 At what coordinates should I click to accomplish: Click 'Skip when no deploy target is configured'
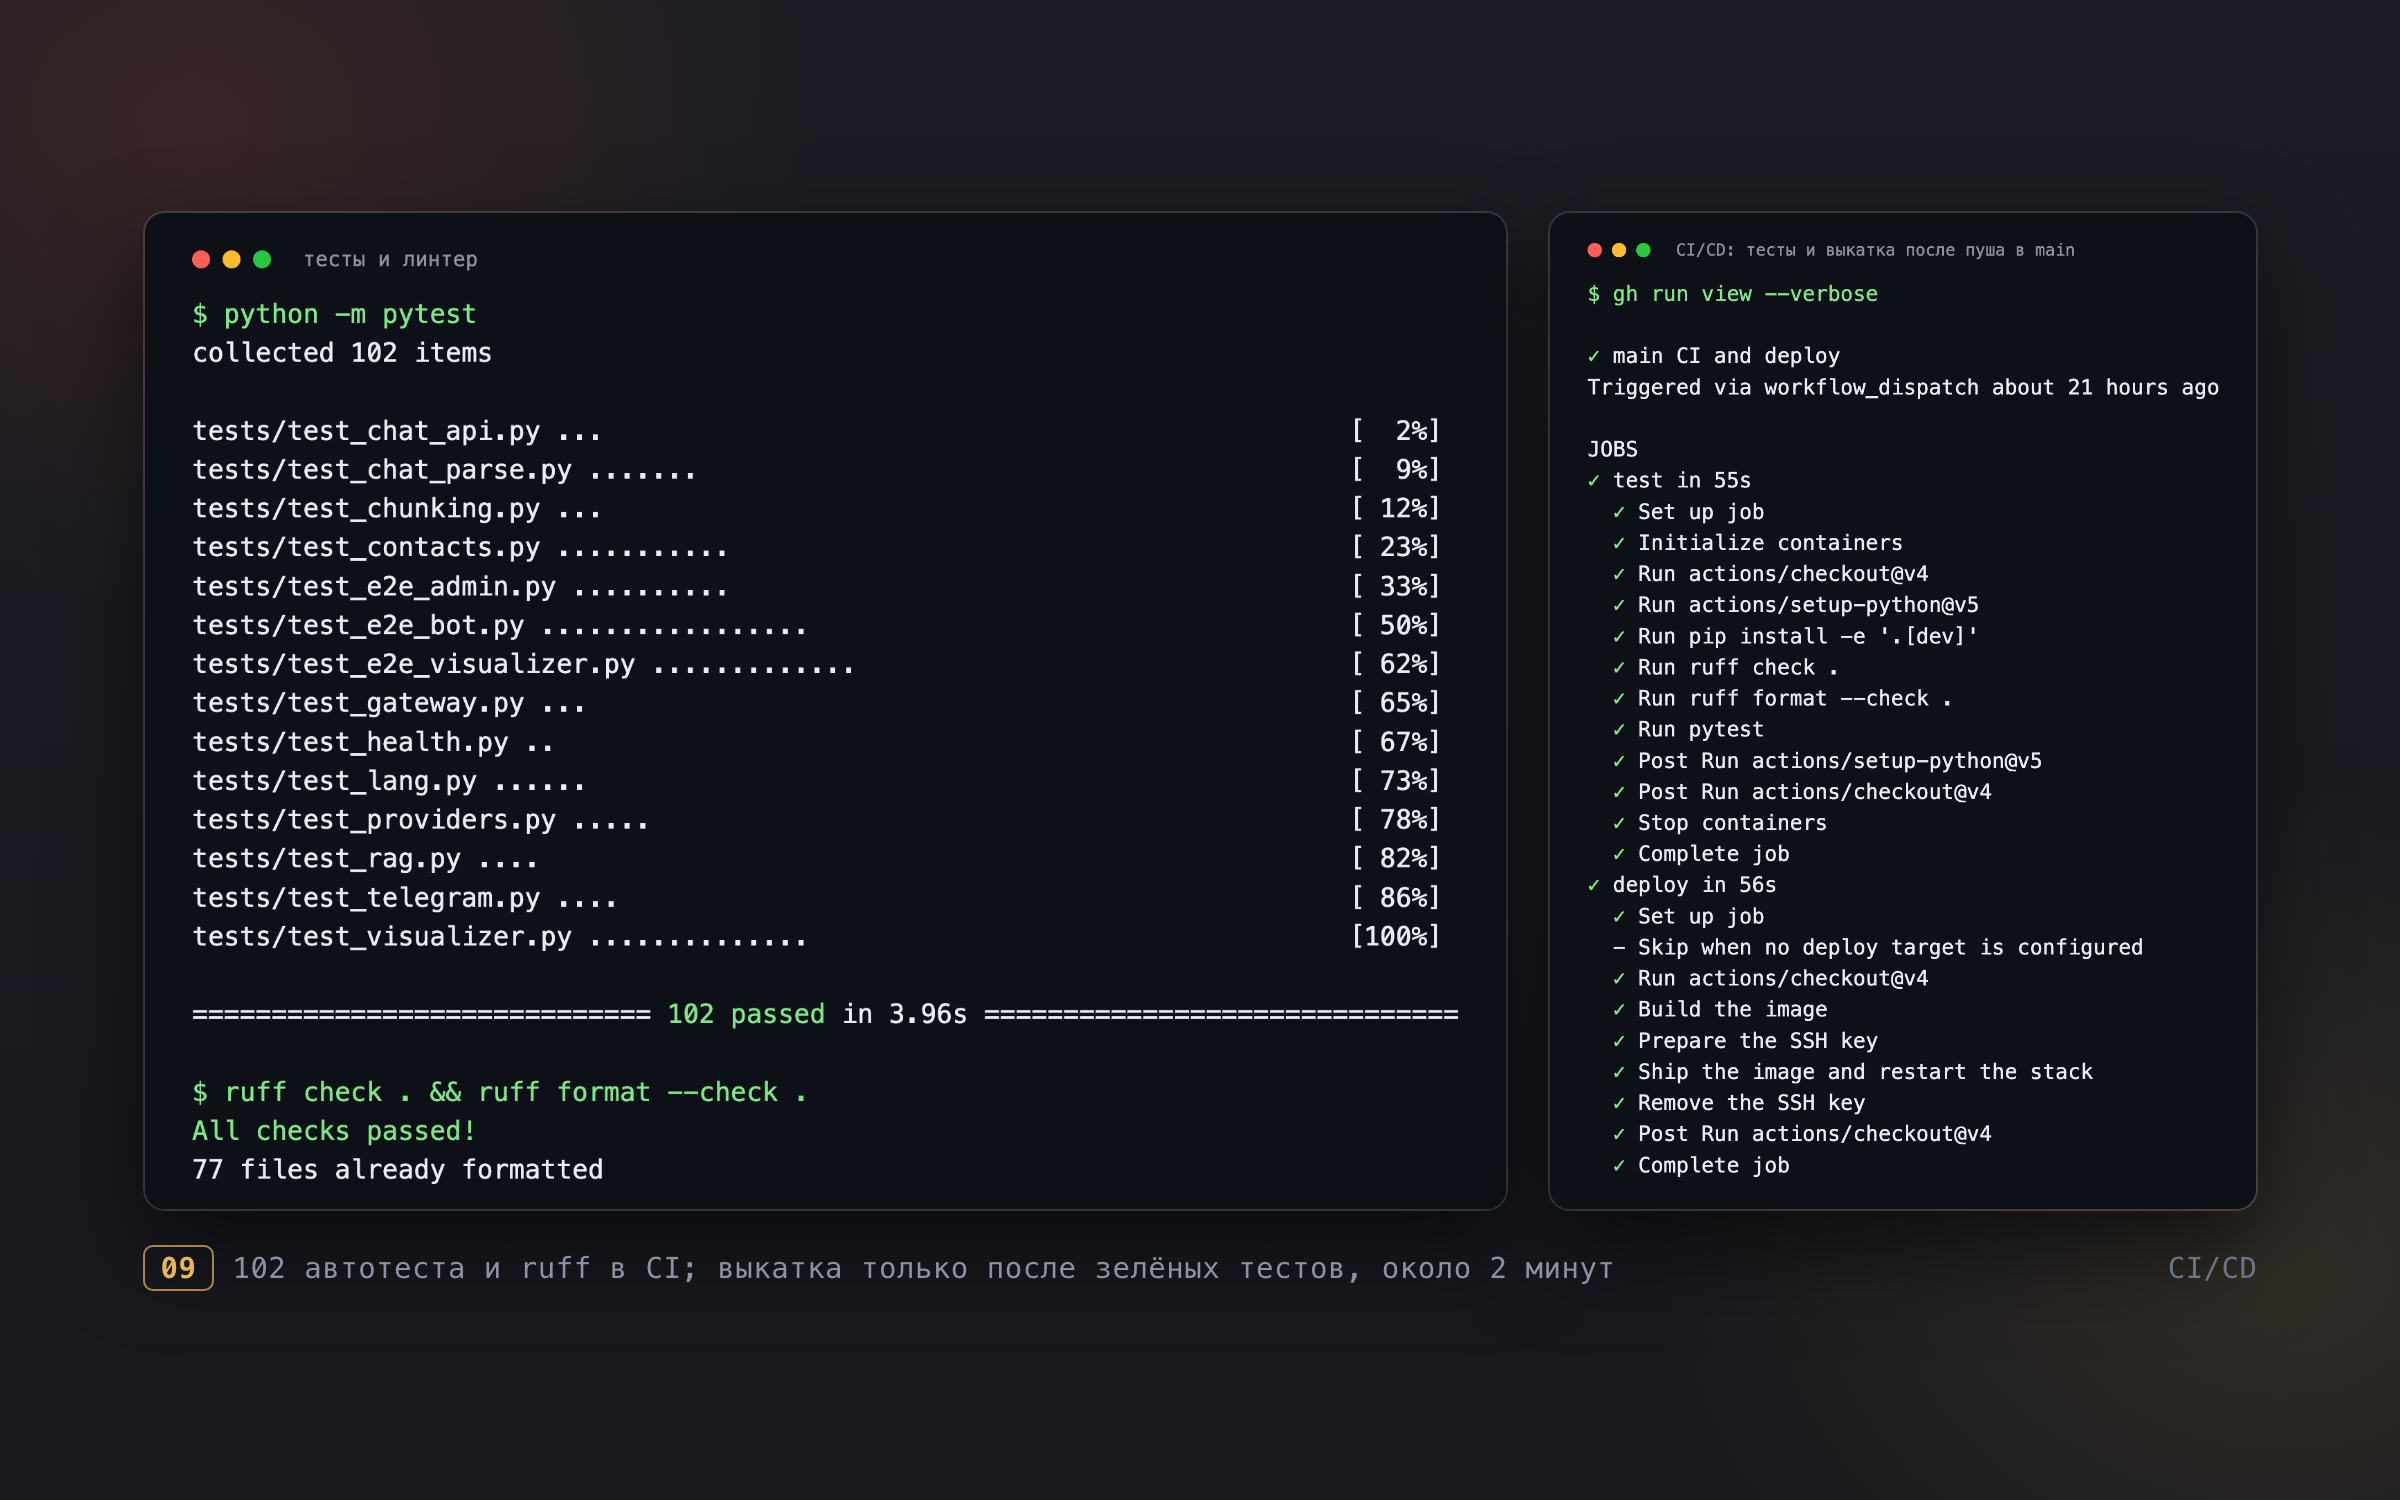(x=1877, y=948)
